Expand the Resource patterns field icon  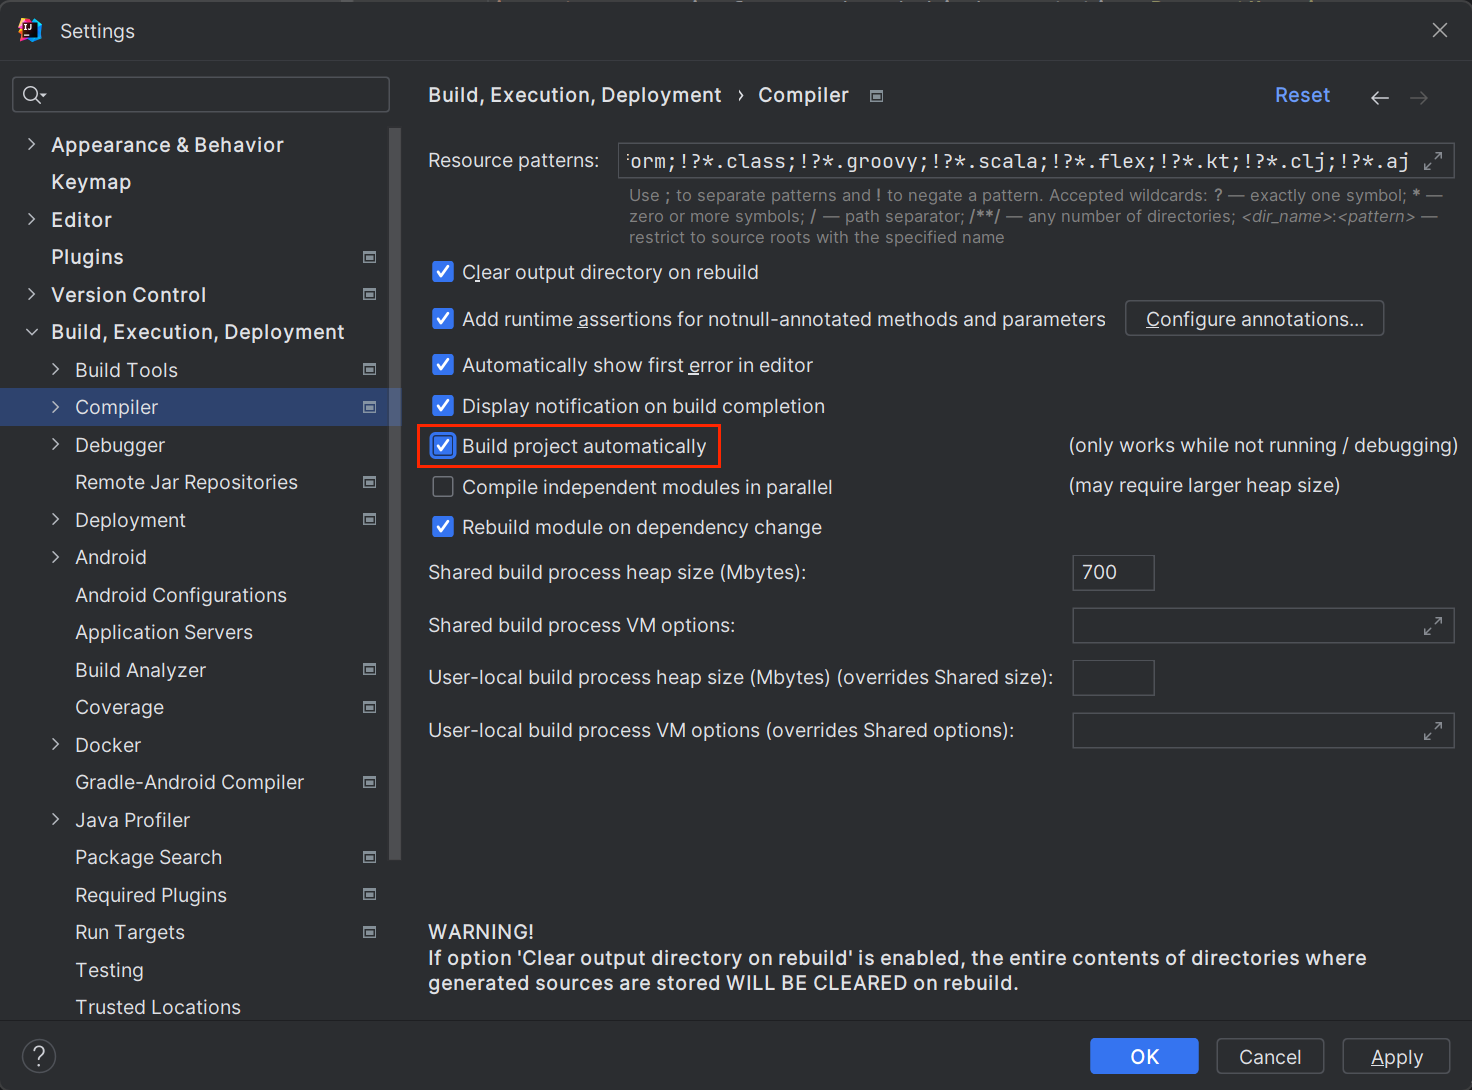[1433, 160]
